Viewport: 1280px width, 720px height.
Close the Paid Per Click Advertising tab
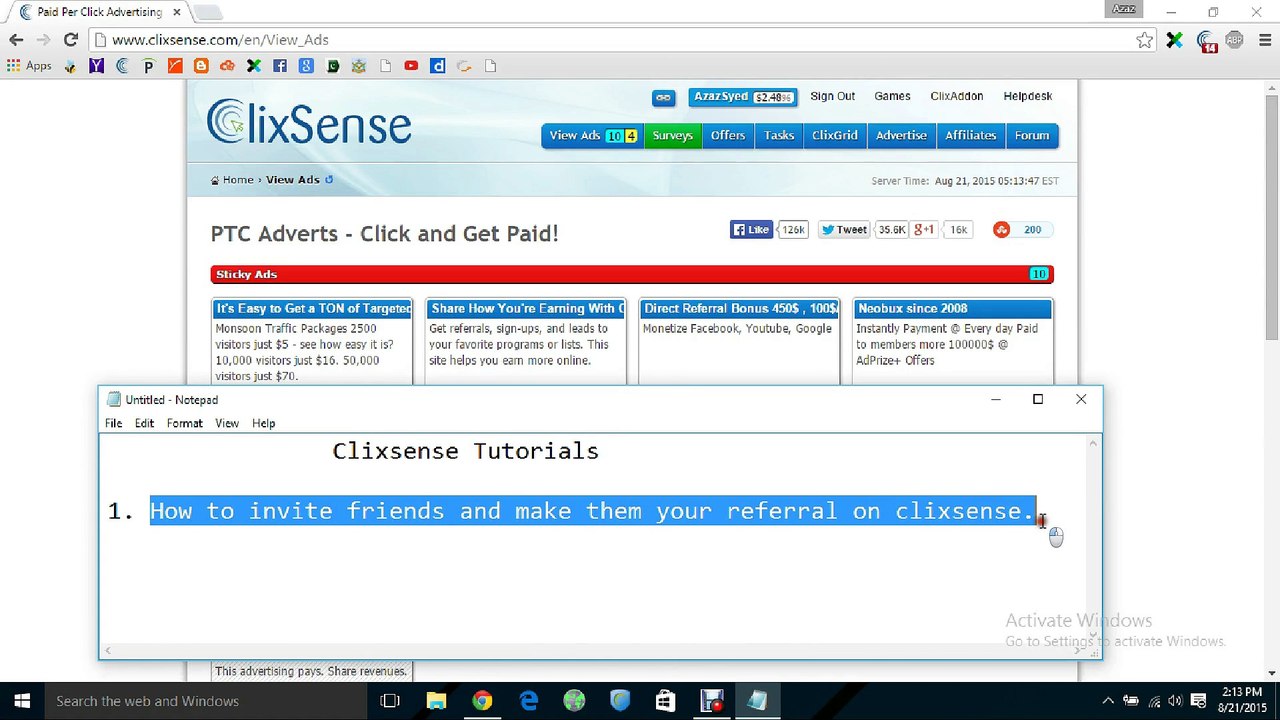177,12
